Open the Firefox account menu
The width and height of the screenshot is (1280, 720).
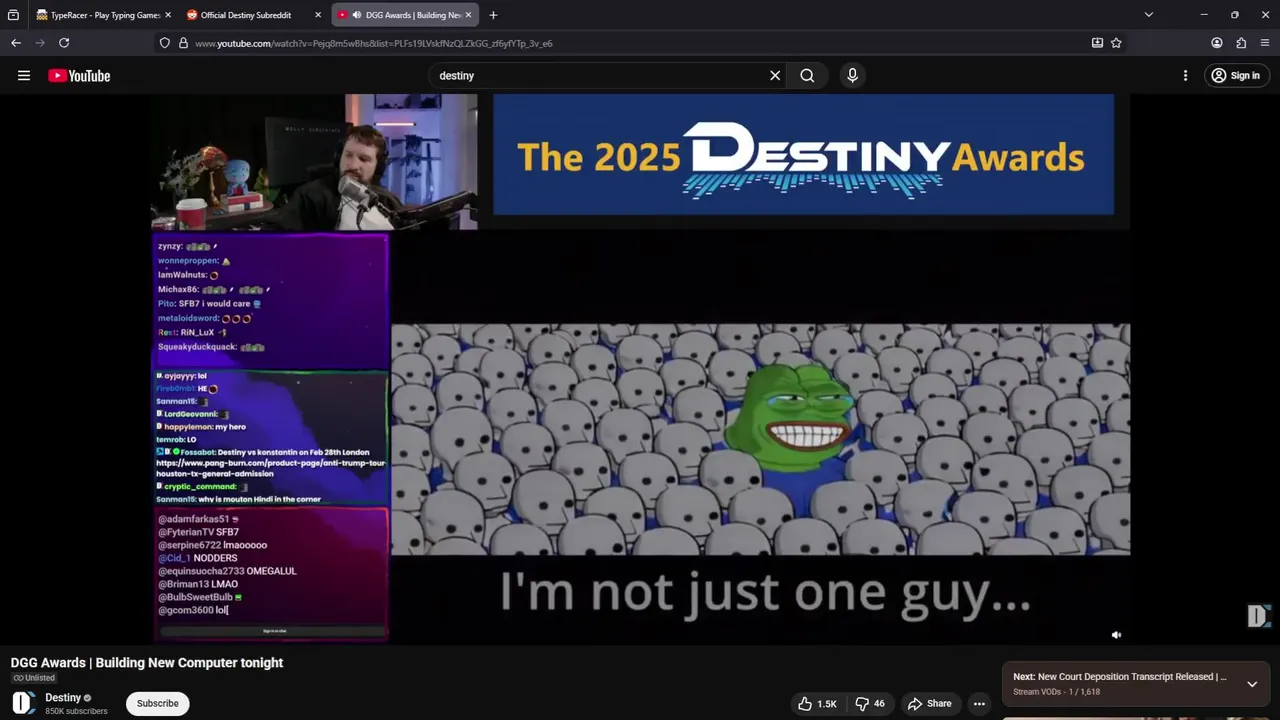point(1217,43)
